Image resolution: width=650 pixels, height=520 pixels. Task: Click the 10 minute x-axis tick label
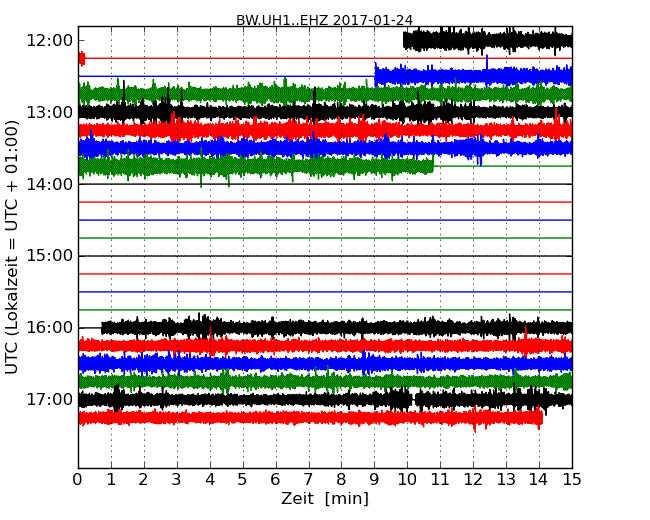407,479
